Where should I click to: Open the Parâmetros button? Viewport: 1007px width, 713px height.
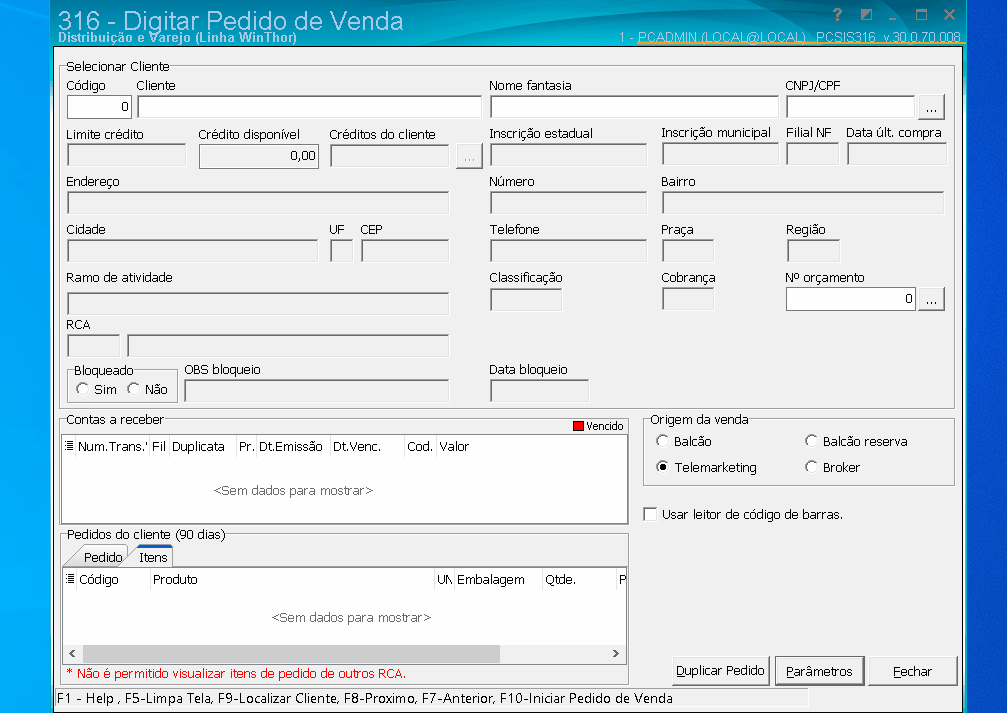[819, 671]
